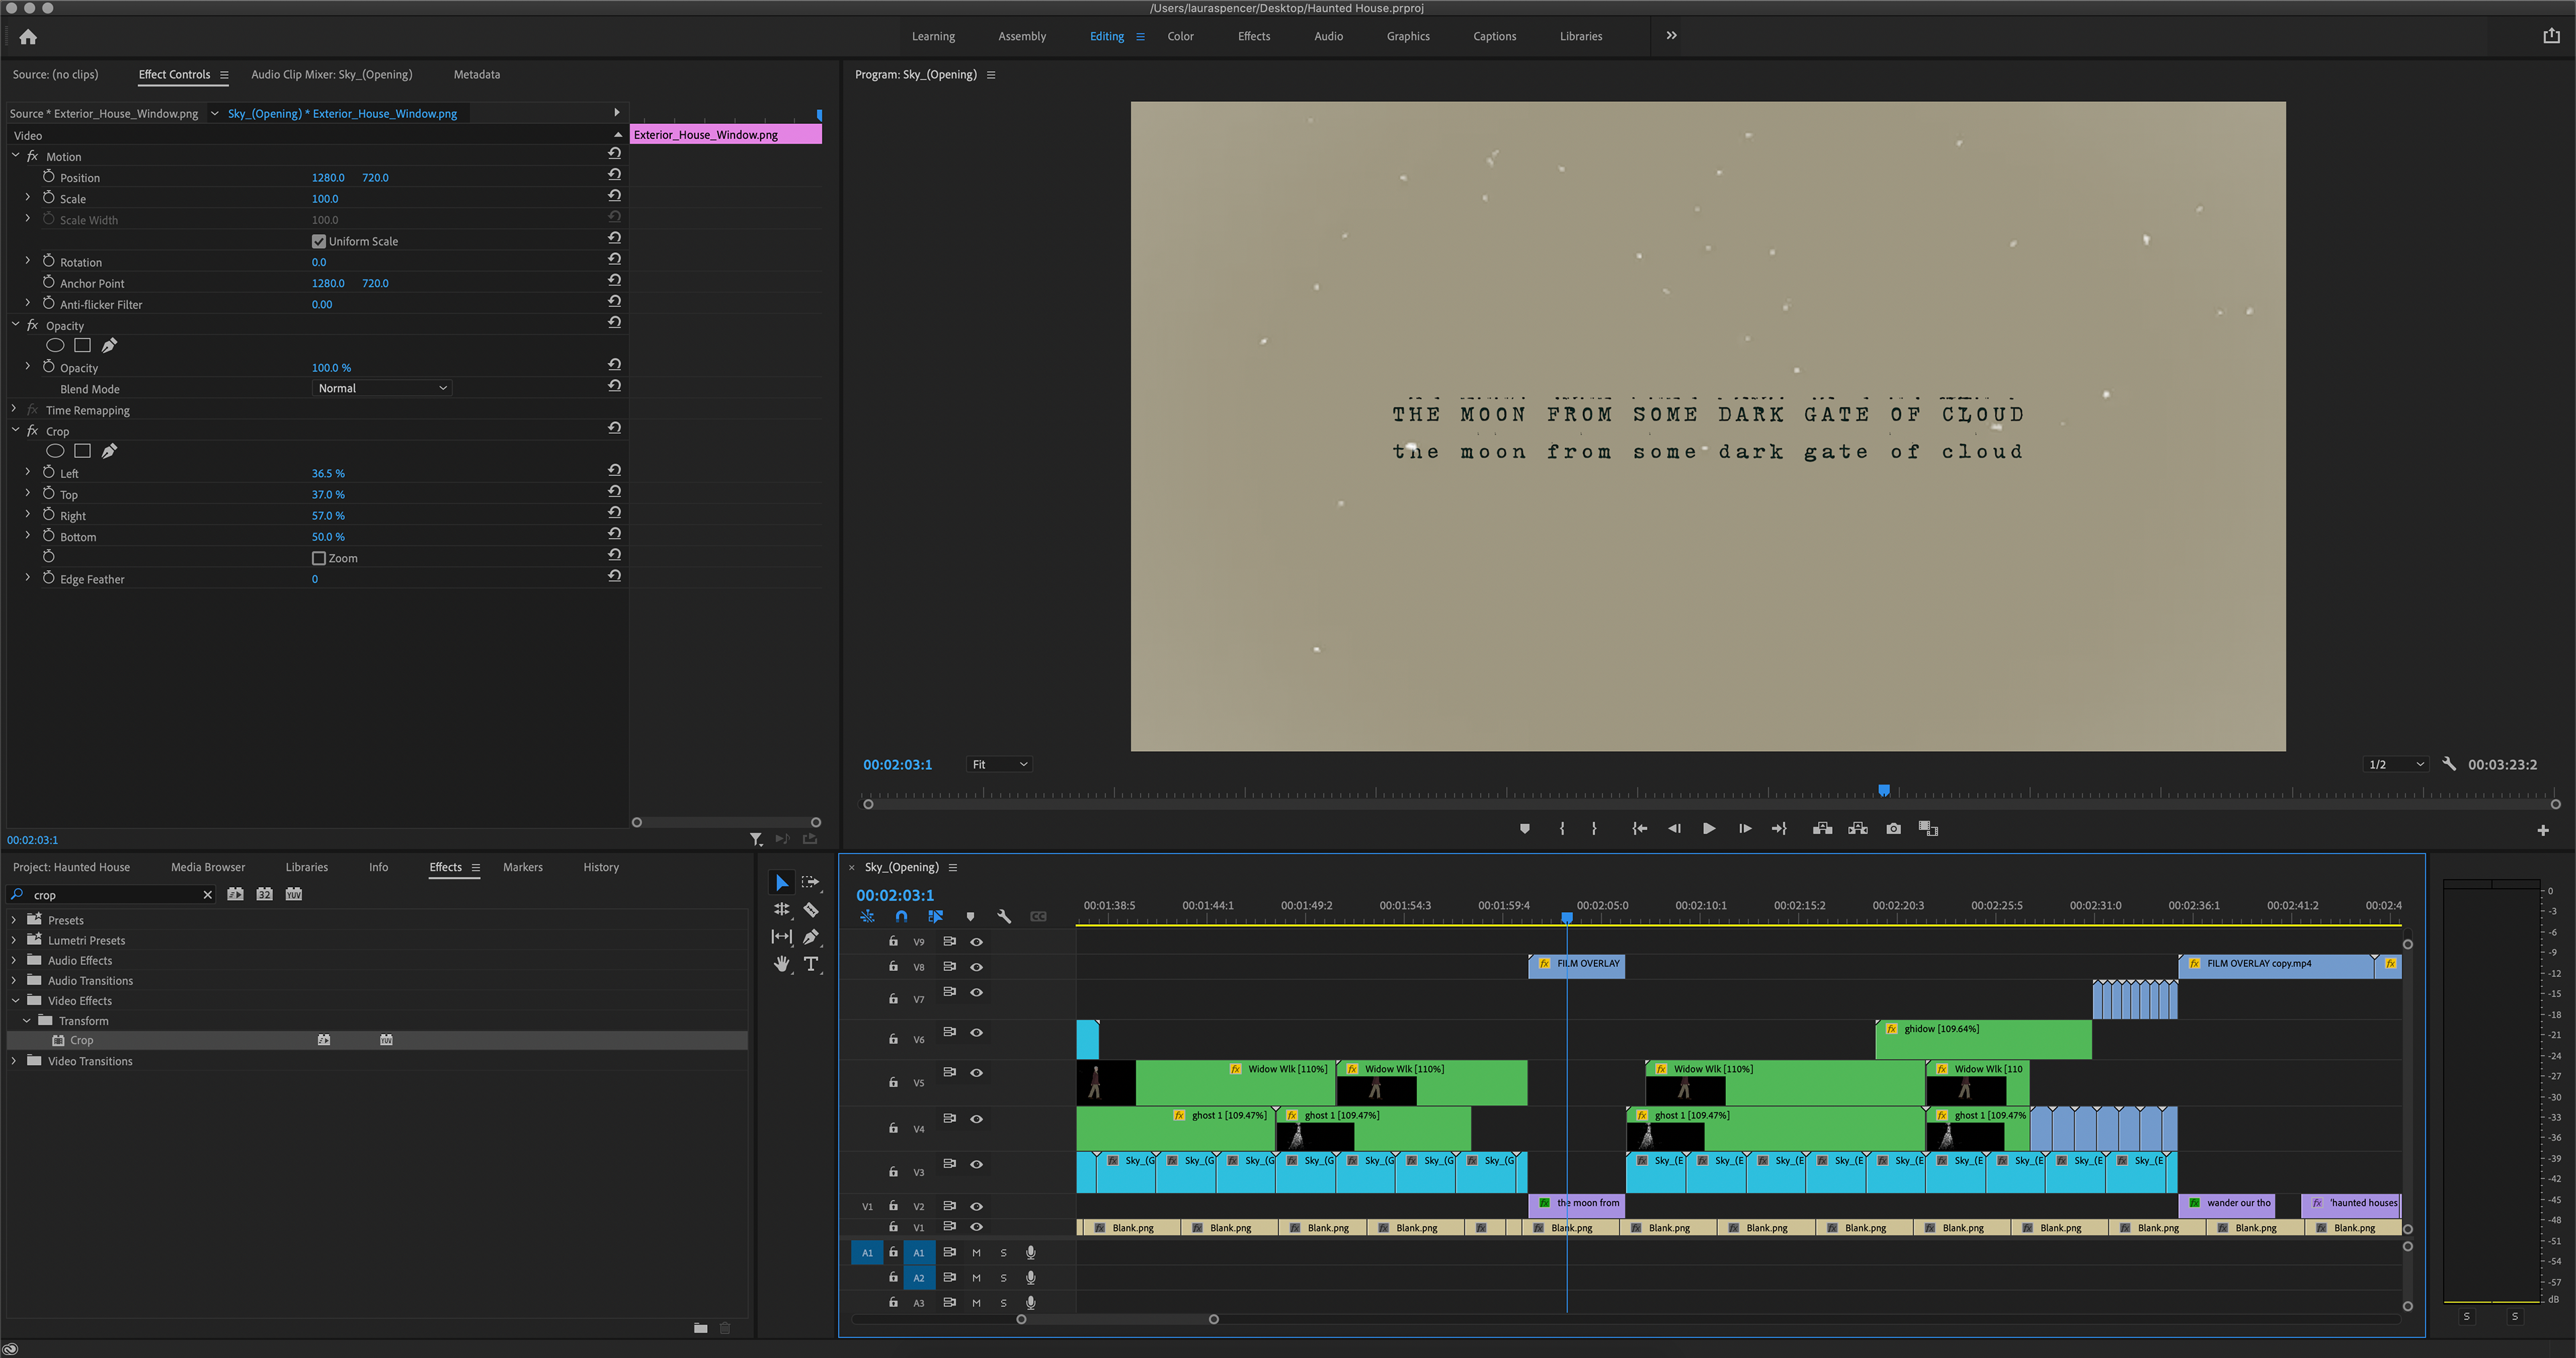Hide the V9 track output
The width and height of the screenshot is (2576, 1358).
pos(976,941)
